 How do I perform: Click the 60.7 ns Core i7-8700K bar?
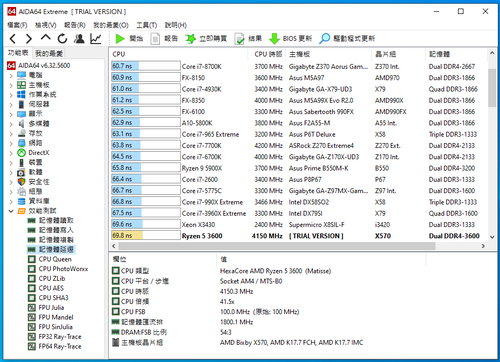[146, 66]
